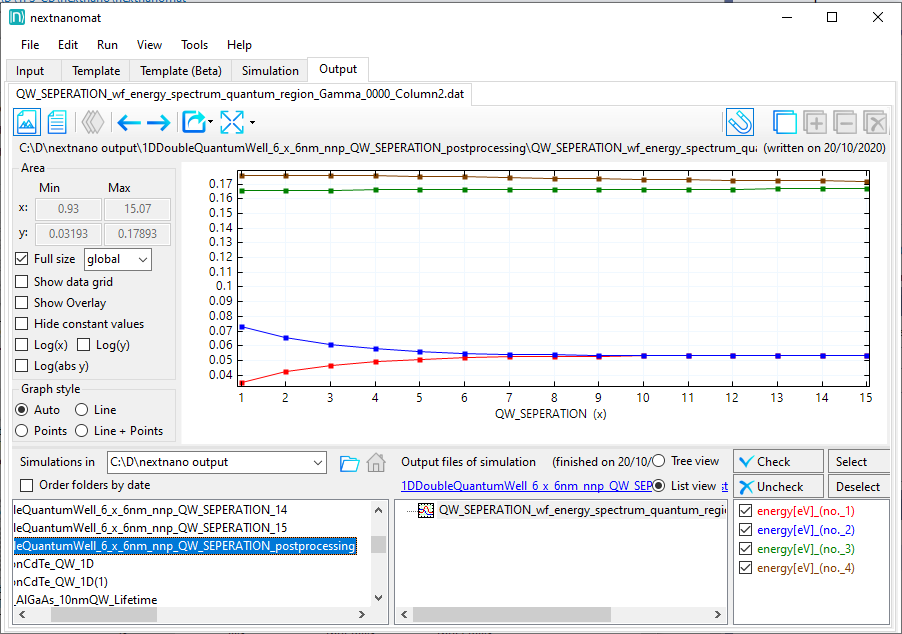Open folder browse icon beside simulations path
The height and width of the screenshot is (634, 902).
(349, 463)
